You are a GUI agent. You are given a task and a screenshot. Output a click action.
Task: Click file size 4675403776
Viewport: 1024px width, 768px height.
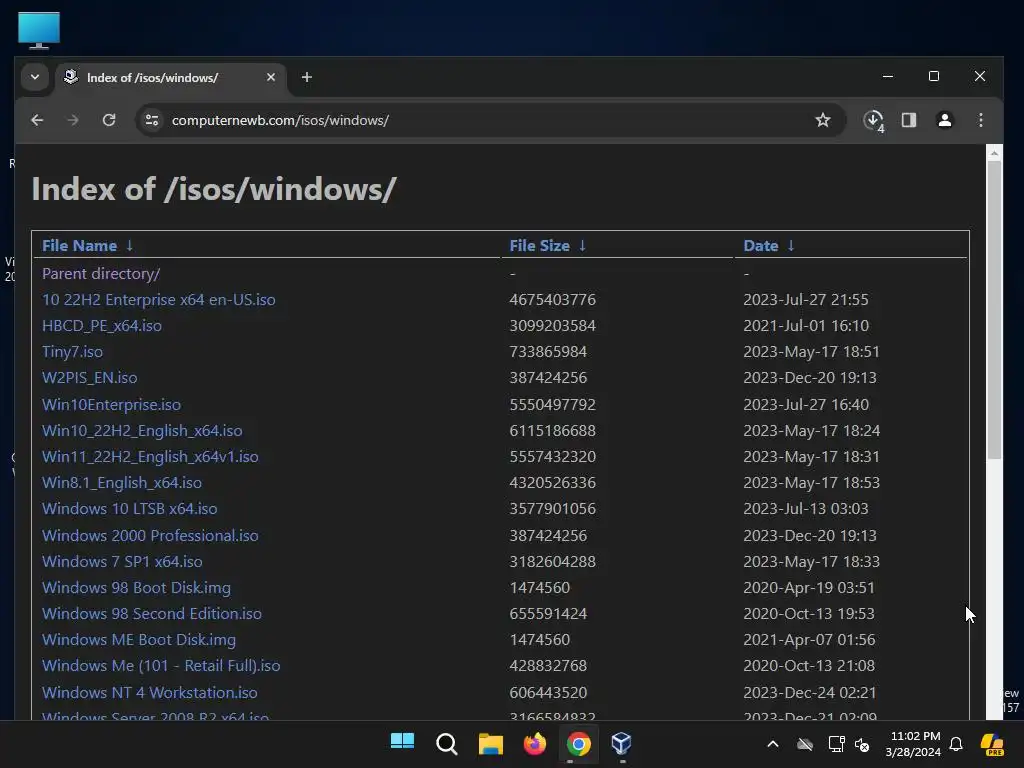point(552,300)
